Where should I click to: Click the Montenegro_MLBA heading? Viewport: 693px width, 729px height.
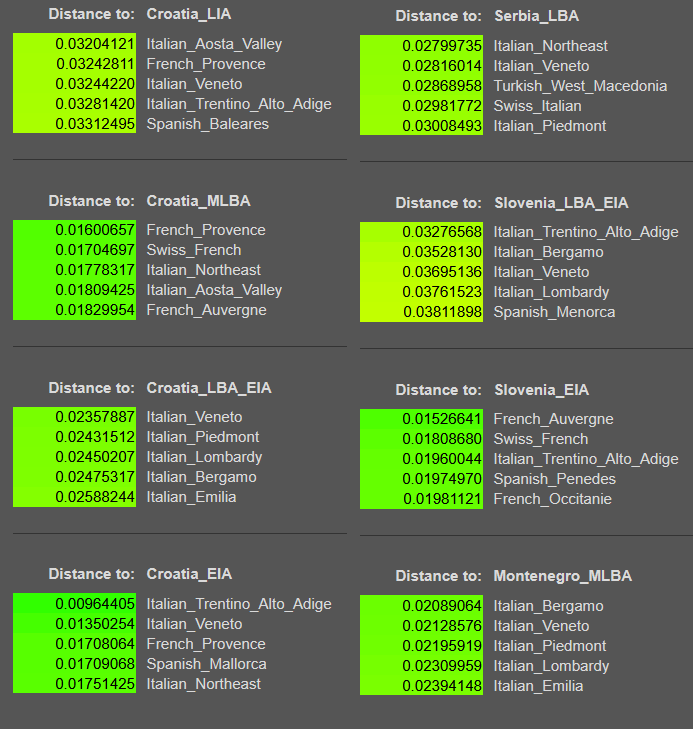562,576
